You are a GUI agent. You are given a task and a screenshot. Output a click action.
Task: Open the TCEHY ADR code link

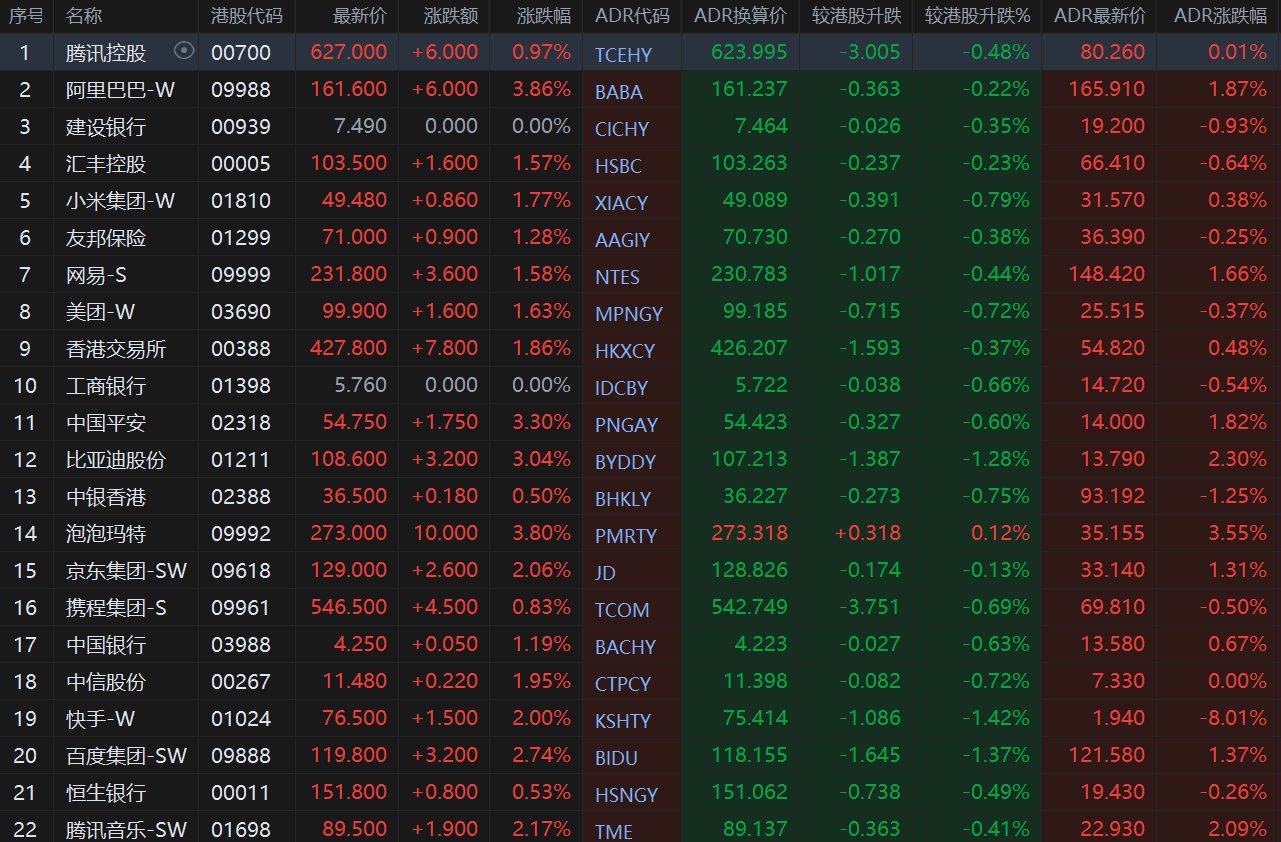(x=624, y=55)
